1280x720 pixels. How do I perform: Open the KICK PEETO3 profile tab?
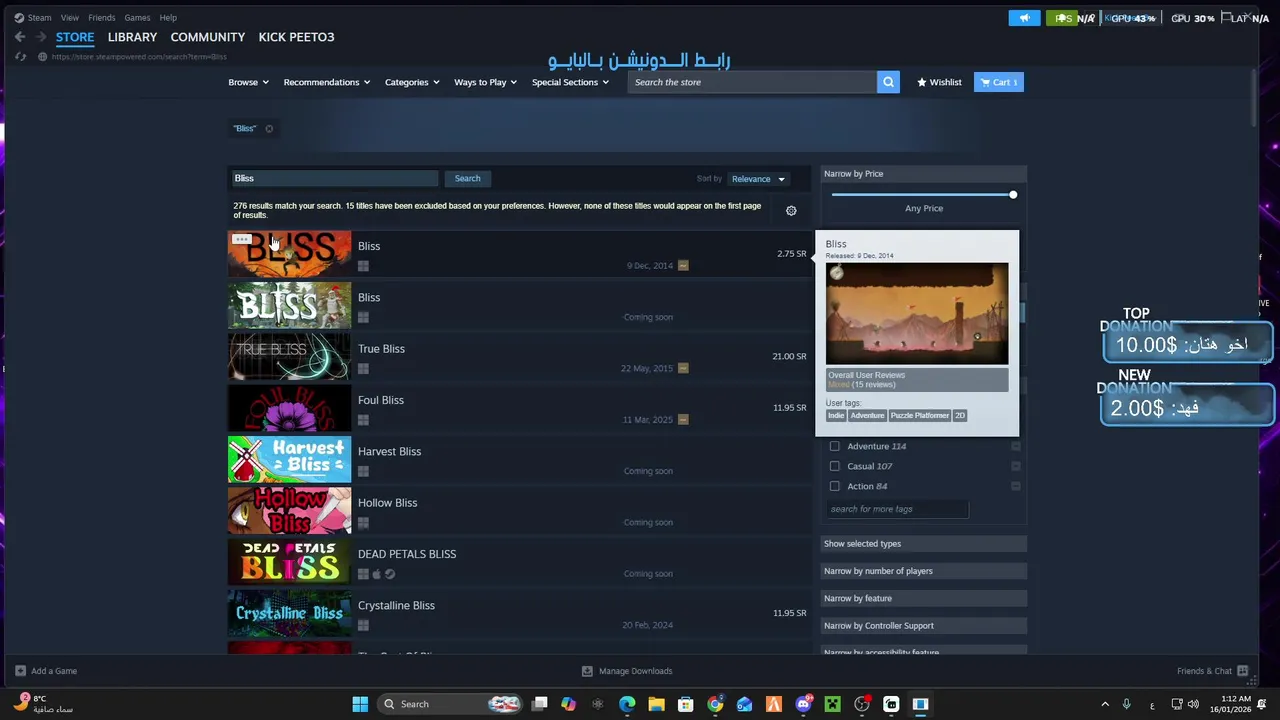[x=296, y=37]
